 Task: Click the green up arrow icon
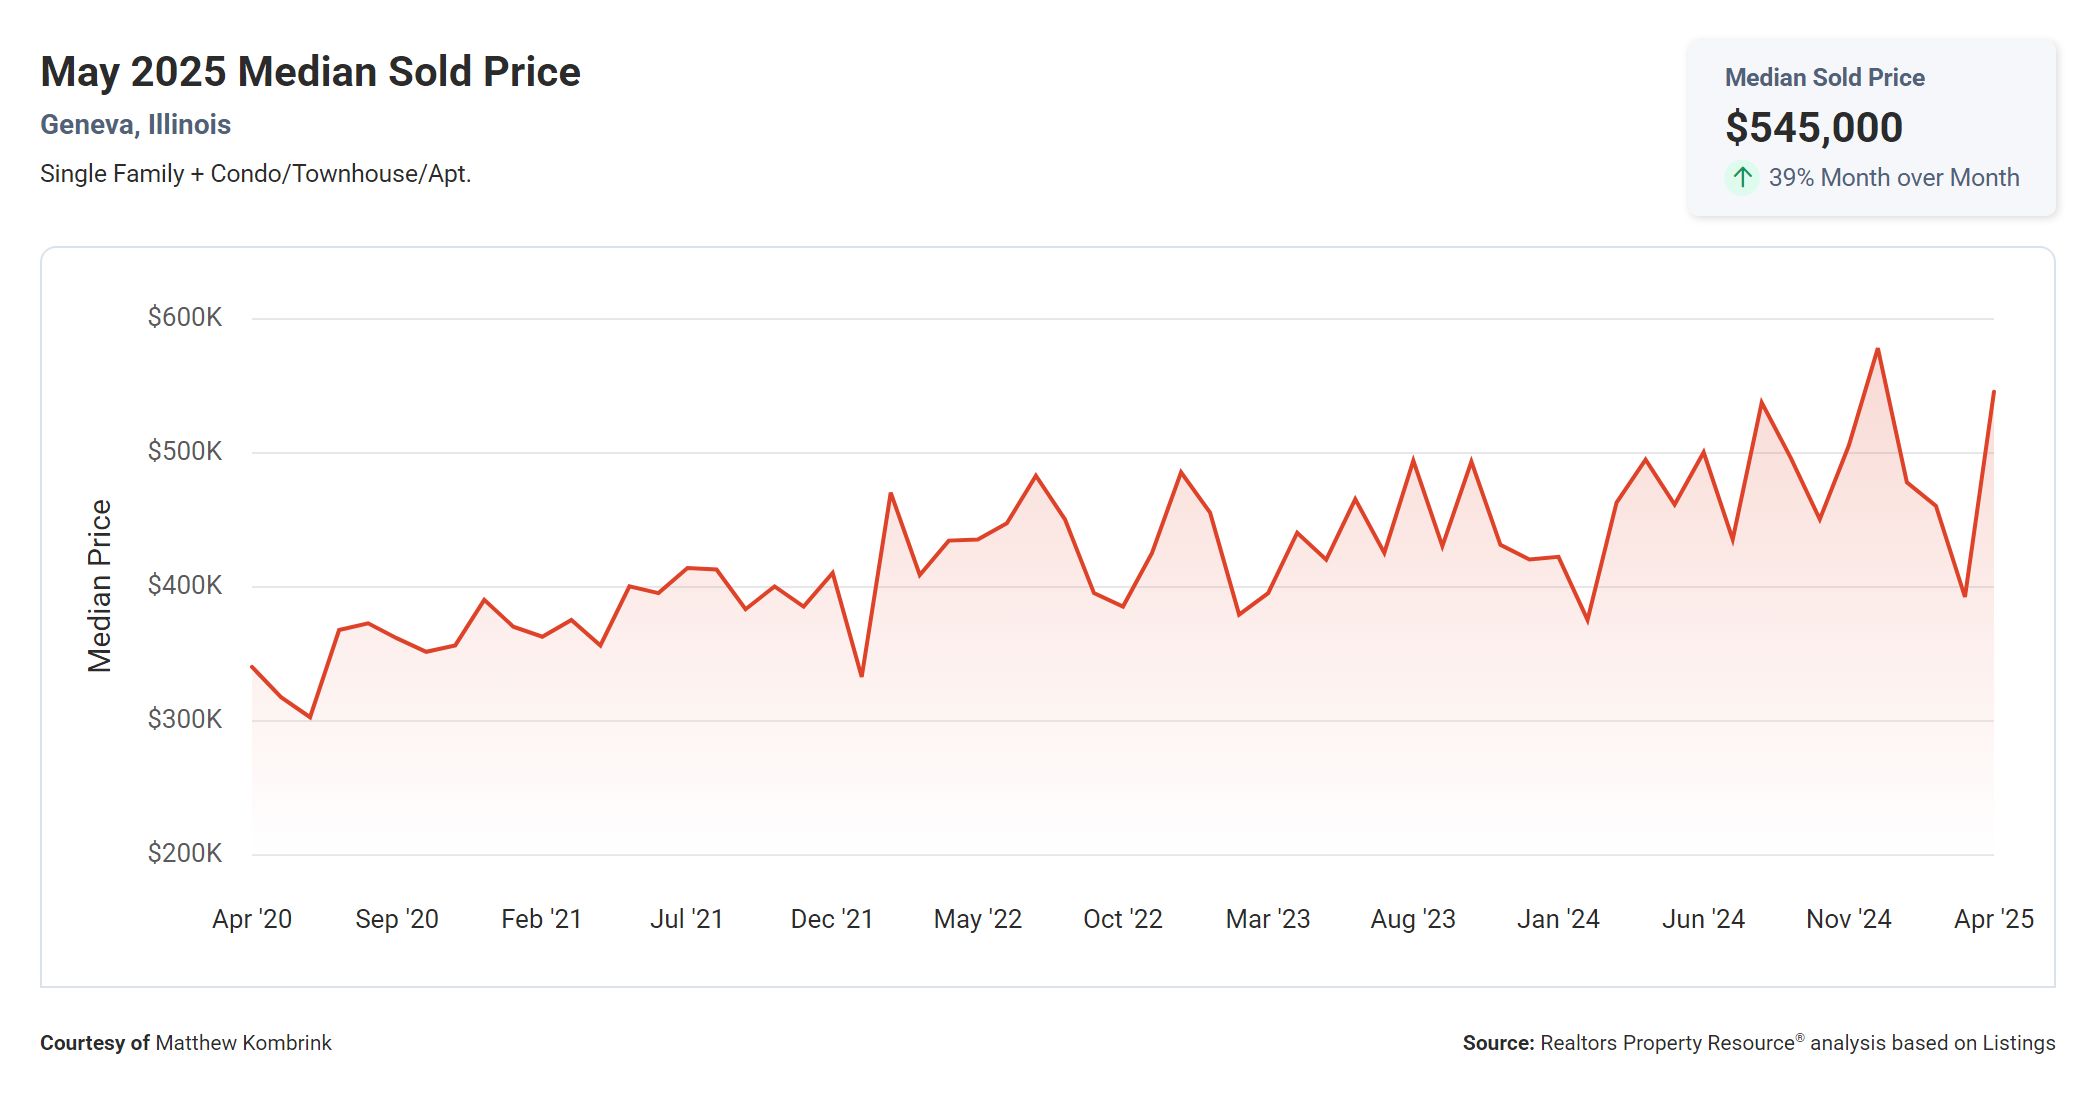click(x=1742, y=178)
